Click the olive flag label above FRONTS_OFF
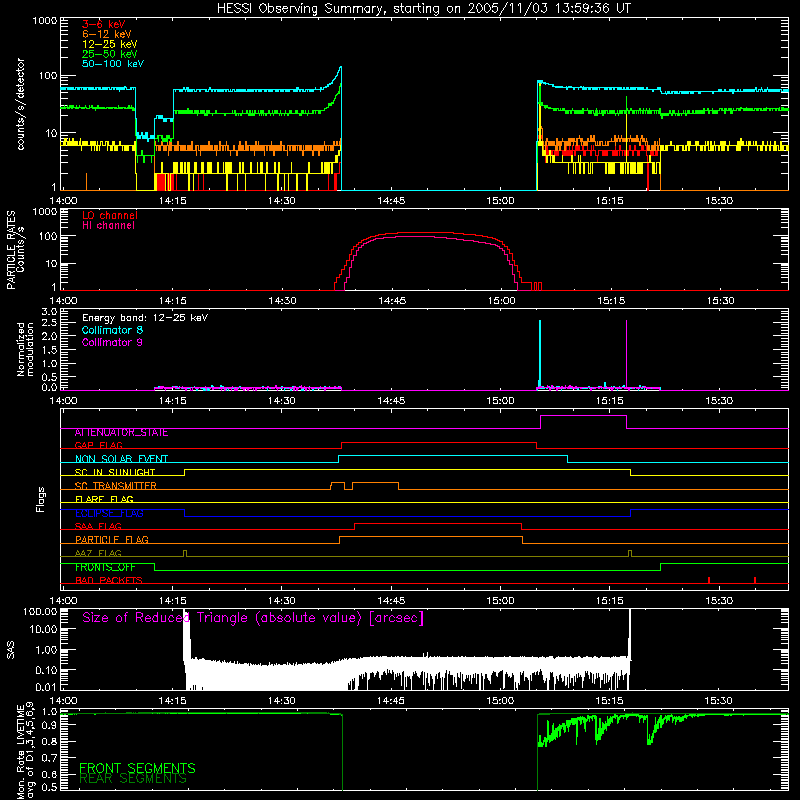Image resolution: width=800 pixels, height=800 pixels. pos(98,553)
